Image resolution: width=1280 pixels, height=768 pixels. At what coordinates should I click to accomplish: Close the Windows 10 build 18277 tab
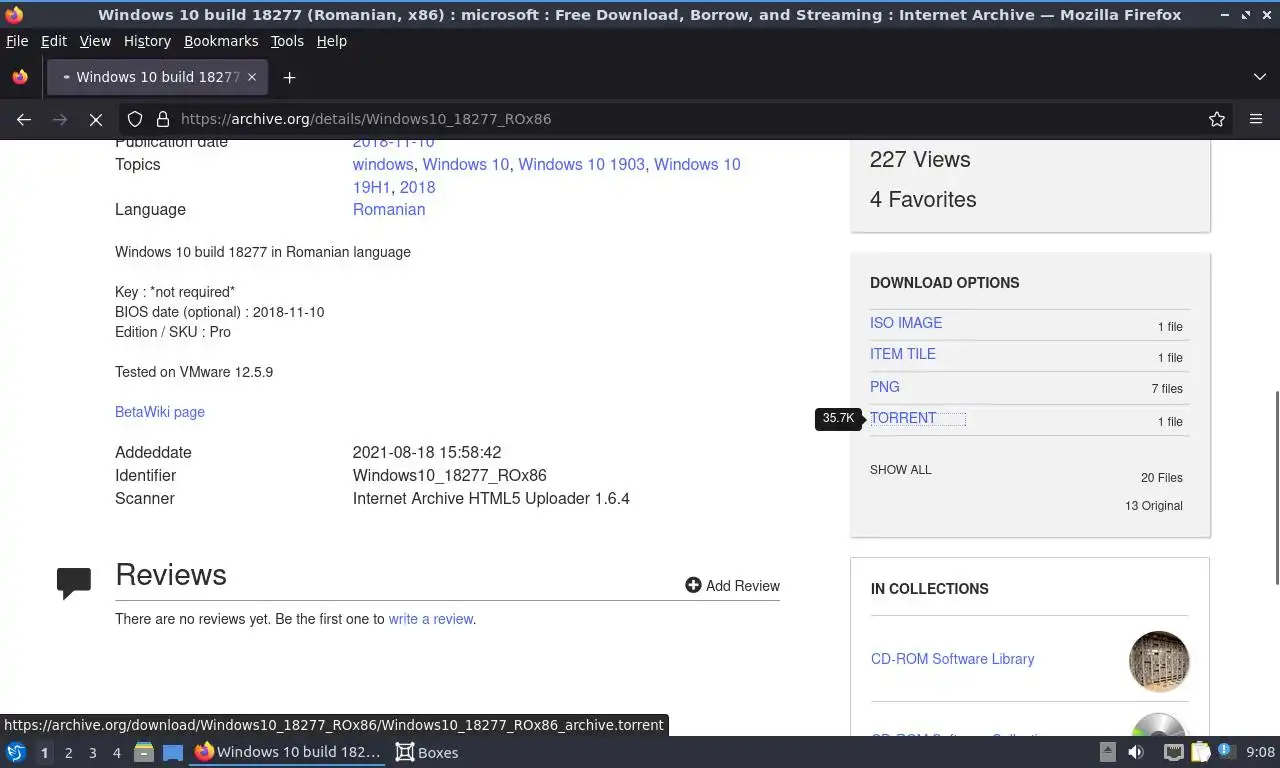pos(252,77)
